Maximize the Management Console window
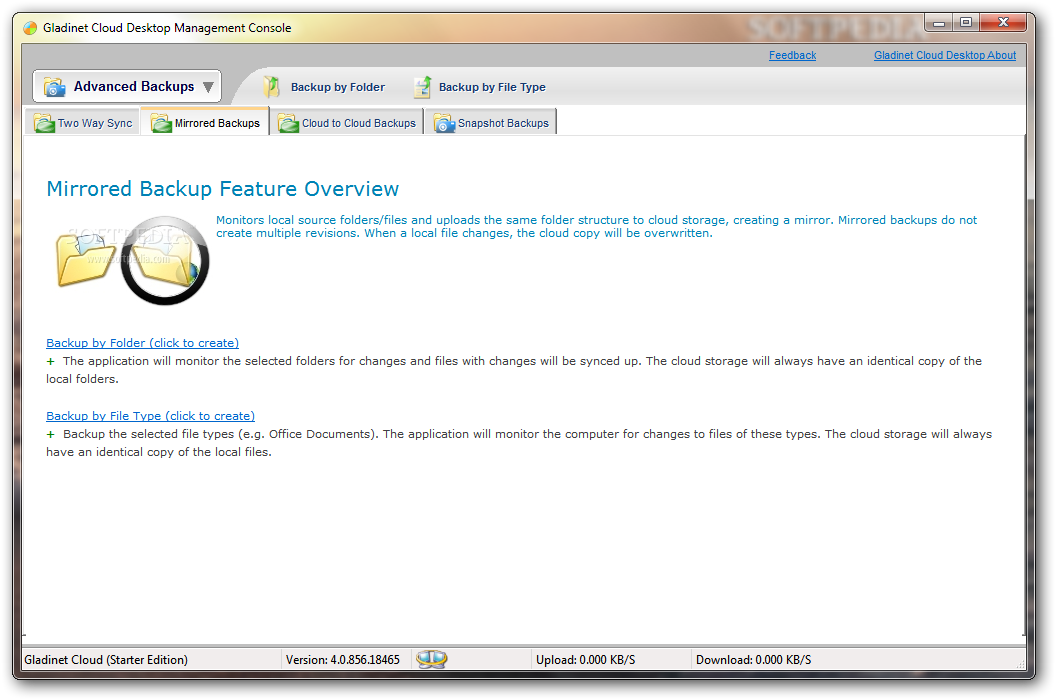 point(966,23)
